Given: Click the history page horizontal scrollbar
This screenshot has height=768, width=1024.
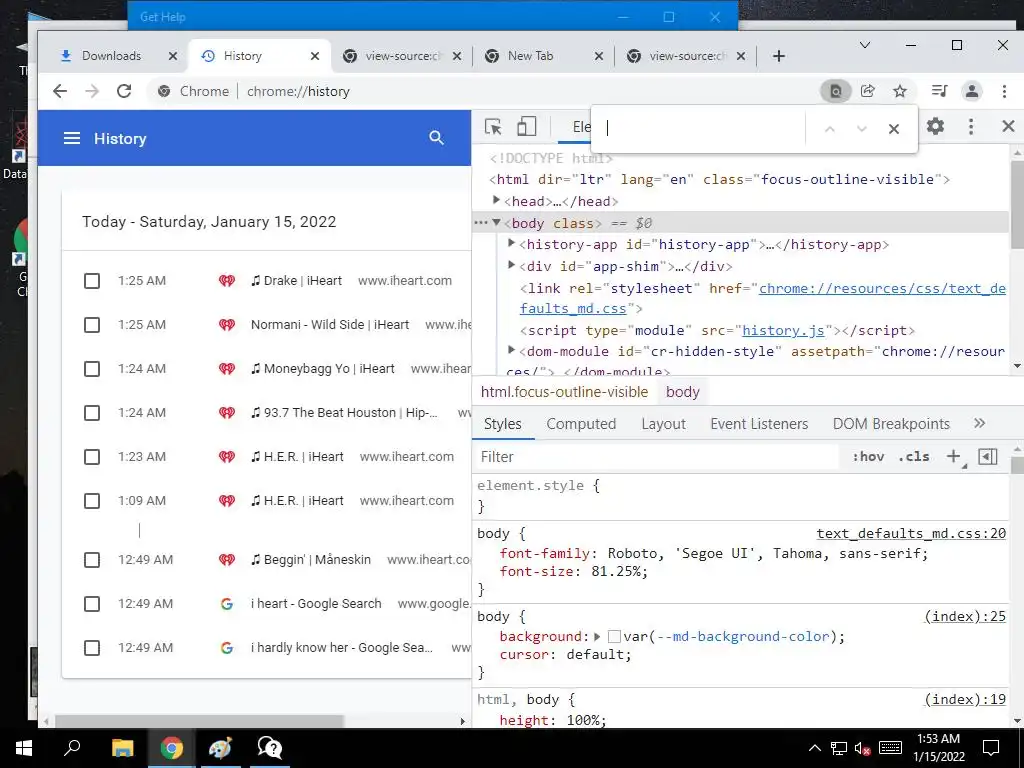Looking at the screenshot, I should click(x=199, y=721).
